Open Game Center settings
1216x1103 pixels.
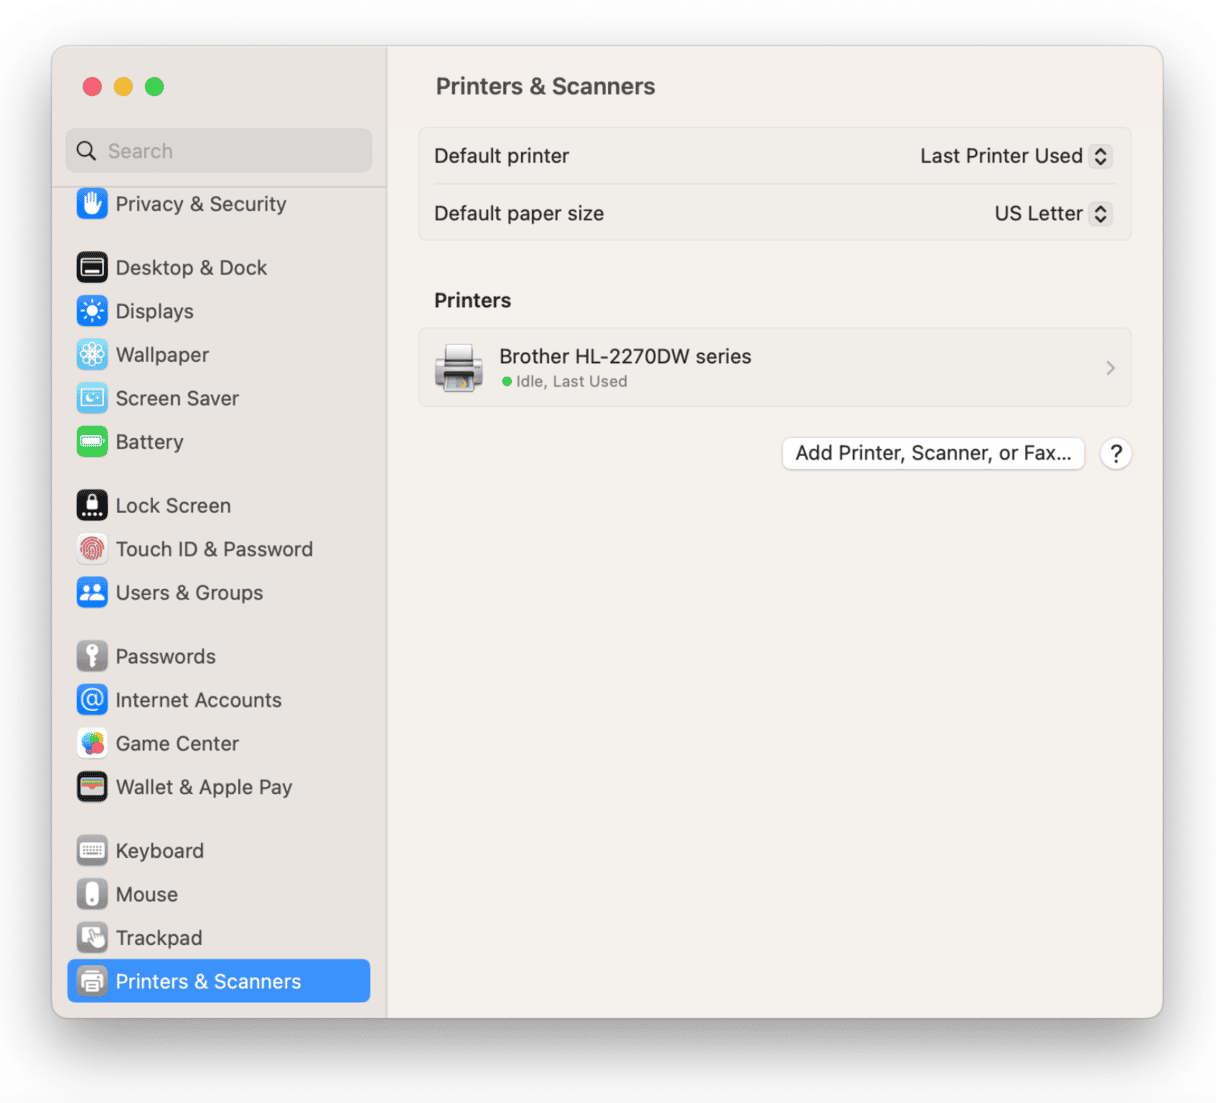click(219, 744)
